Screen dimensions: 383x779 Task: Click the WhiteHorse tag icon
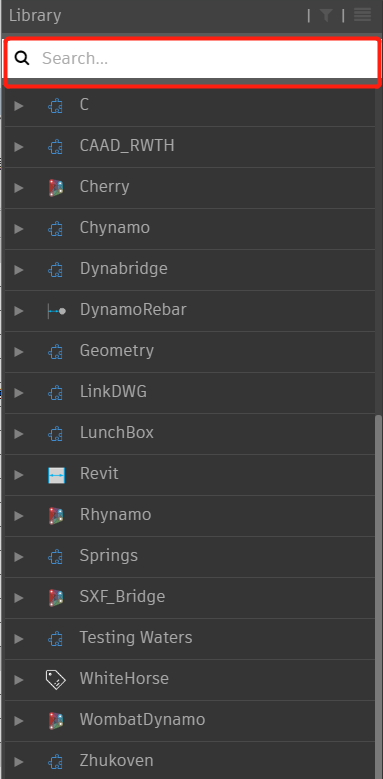coord(56,680)
